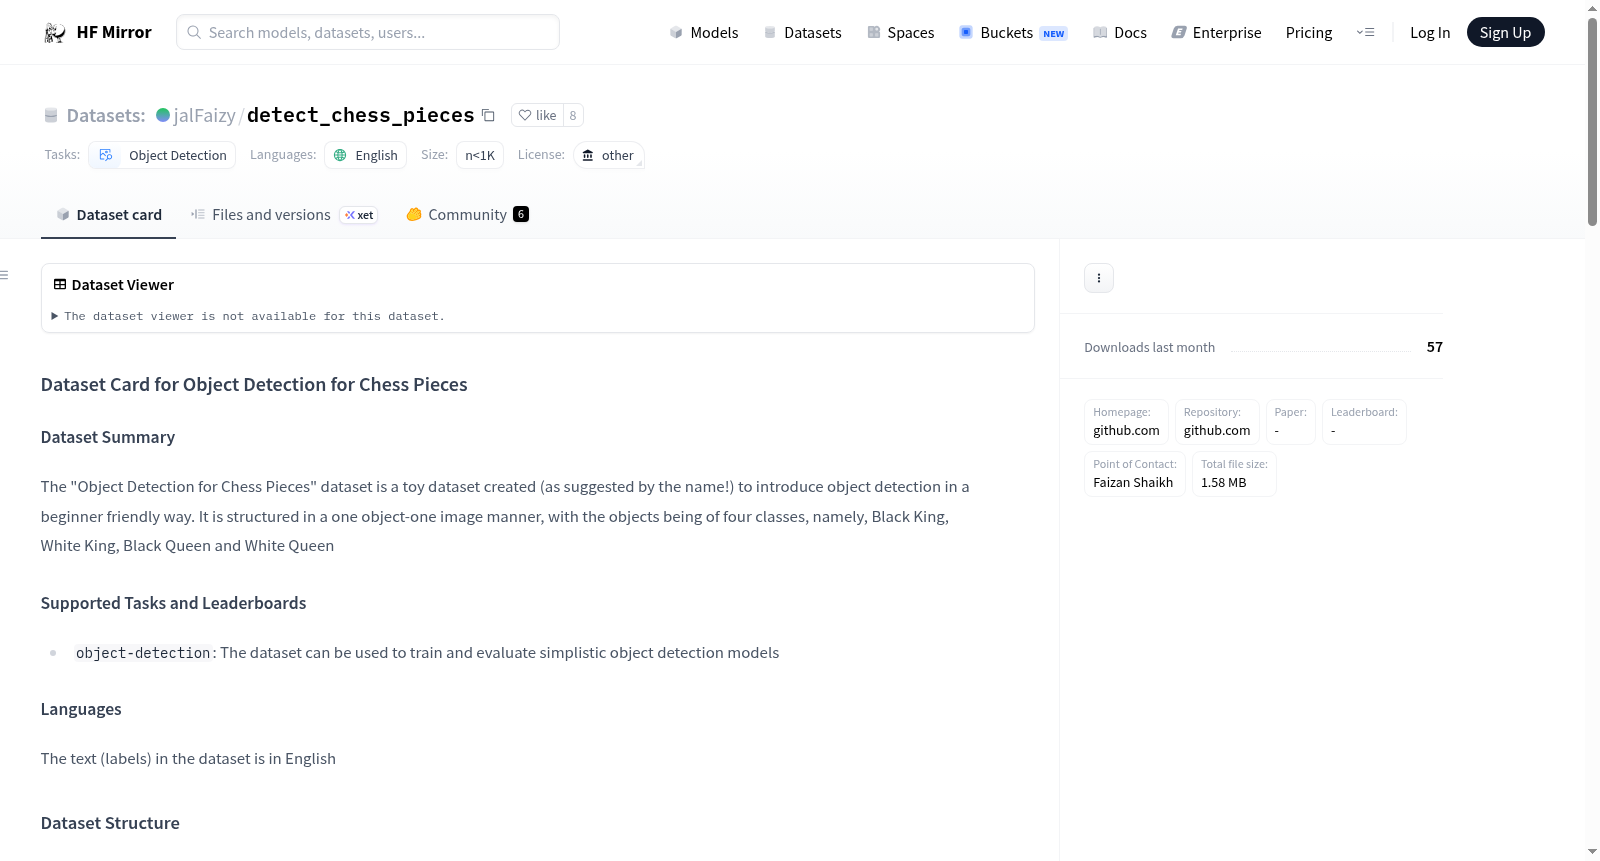1600x861 pixels.
Task: Like this dataset
Action: (537, 115)
